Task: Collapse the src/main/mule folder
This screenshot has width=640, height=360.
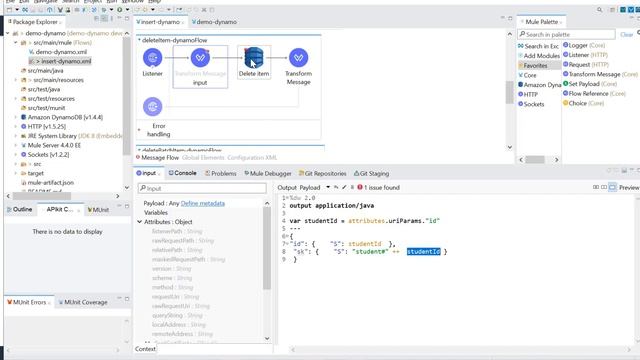Action: coord(16,42)
